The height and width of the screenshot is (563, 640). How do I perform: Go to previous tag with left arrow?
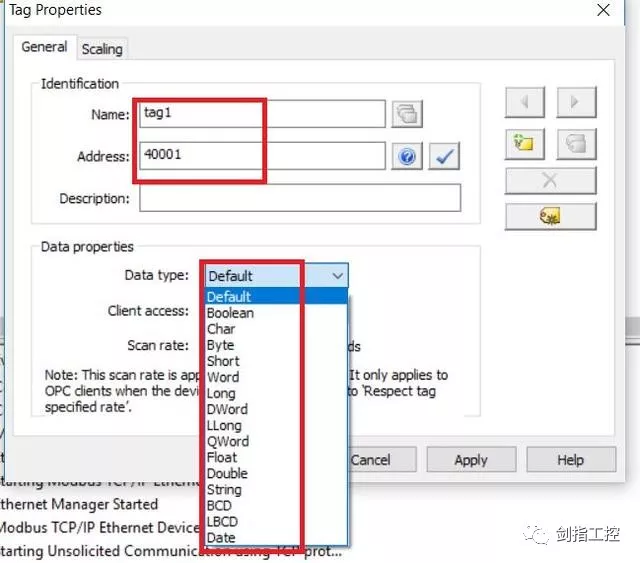[525, 102]
